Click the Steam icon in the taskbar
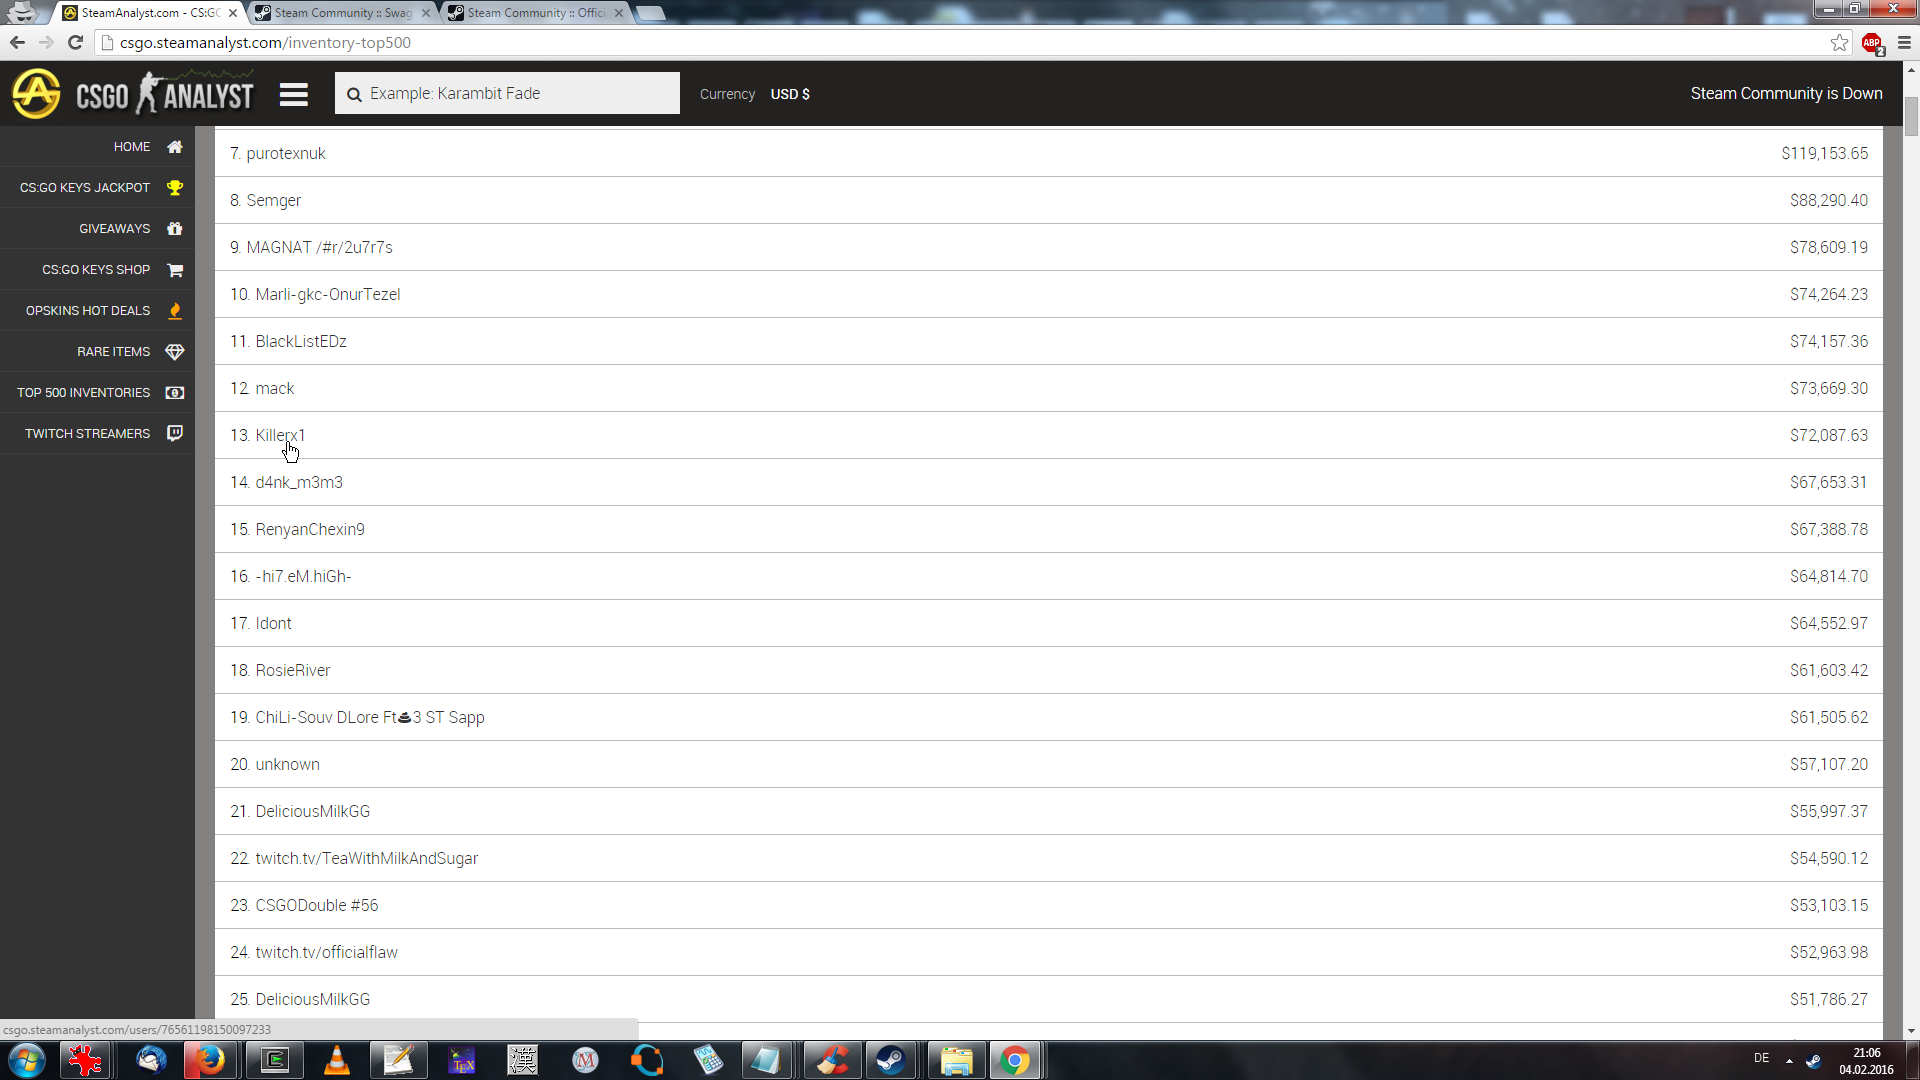The height and width of the screenshot is (1080, 1920). [x=890, y=1060]
